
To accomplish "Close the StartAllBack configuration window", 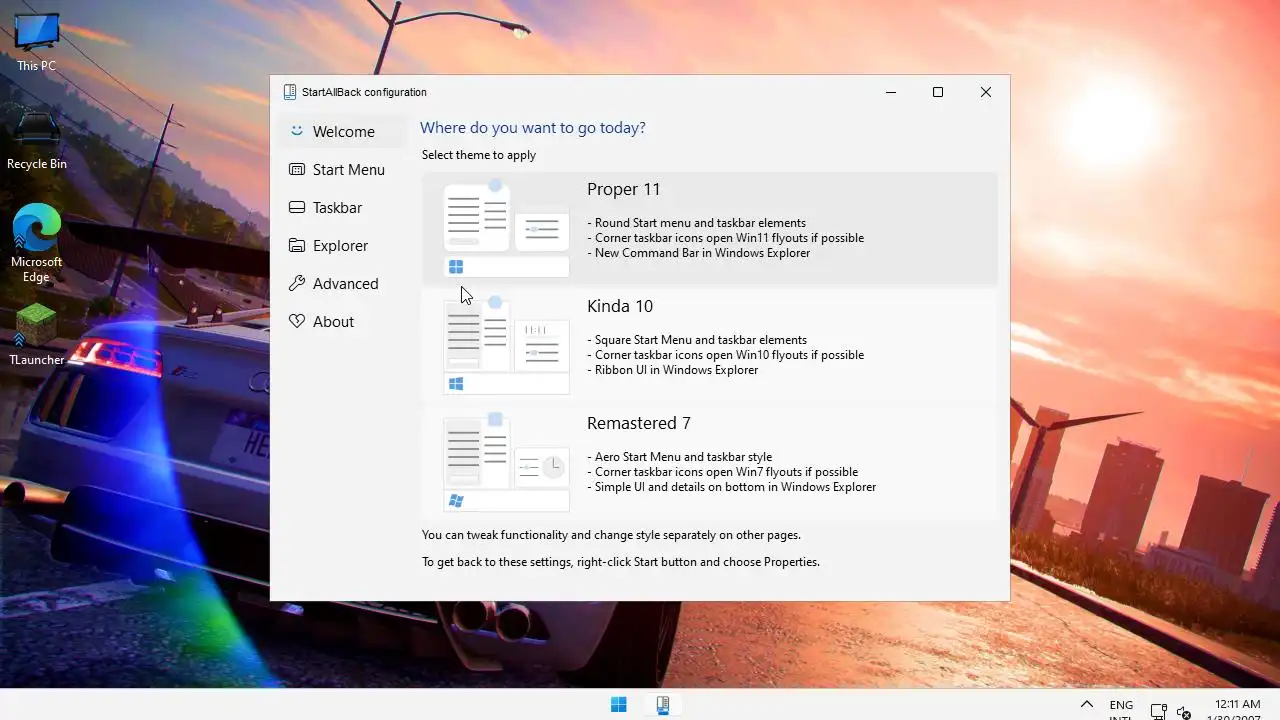I will 986,92.
